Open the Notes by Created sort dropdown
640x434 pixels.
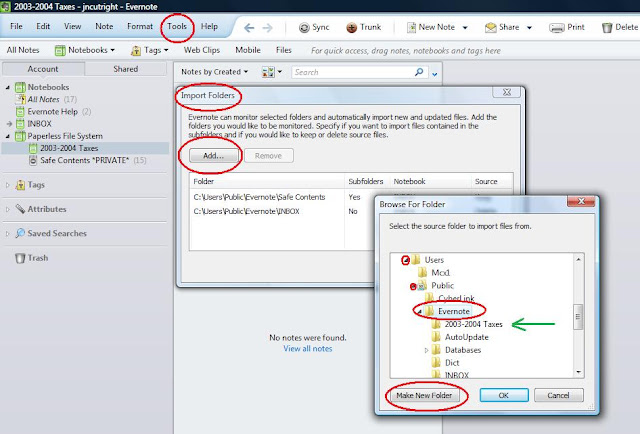(214, 72)
